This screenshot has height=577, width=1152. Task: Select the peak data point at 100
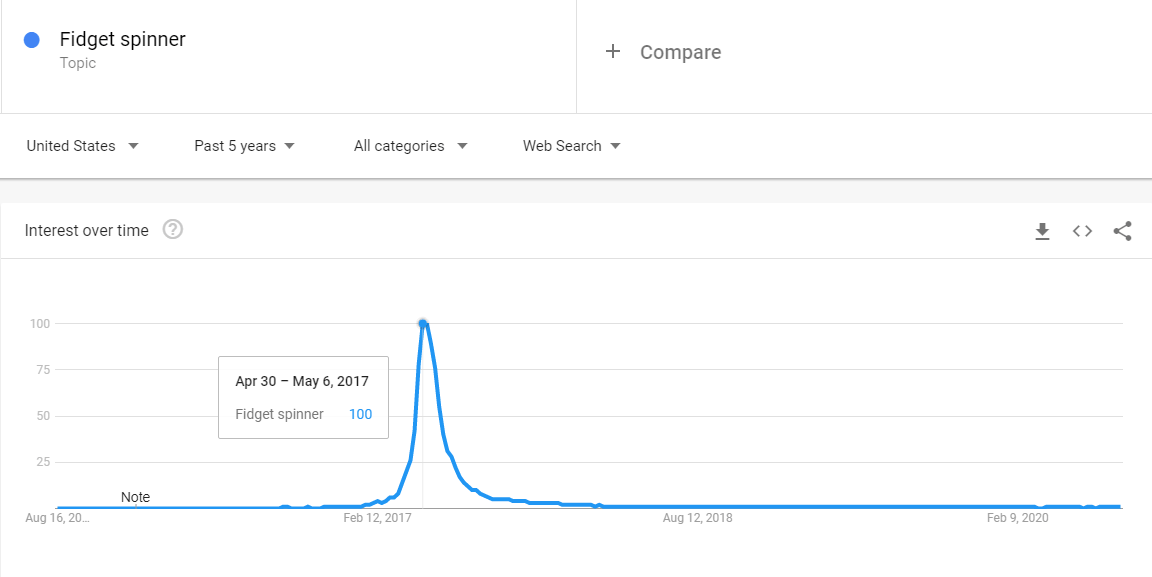422,323
